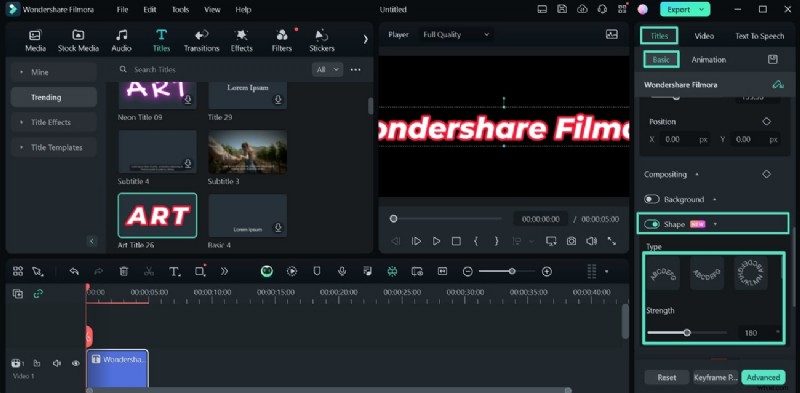
Task: Select the timeline text tool
Action: (174, 272)
